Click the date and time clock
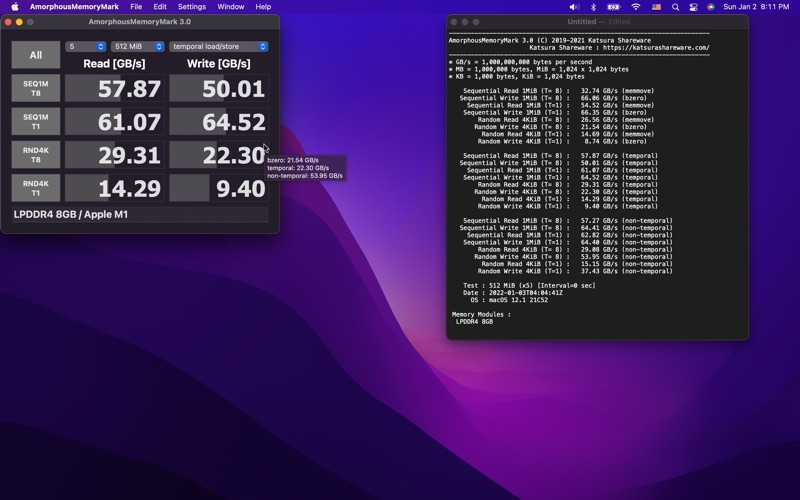800x500 pixels. pos(756,7)
